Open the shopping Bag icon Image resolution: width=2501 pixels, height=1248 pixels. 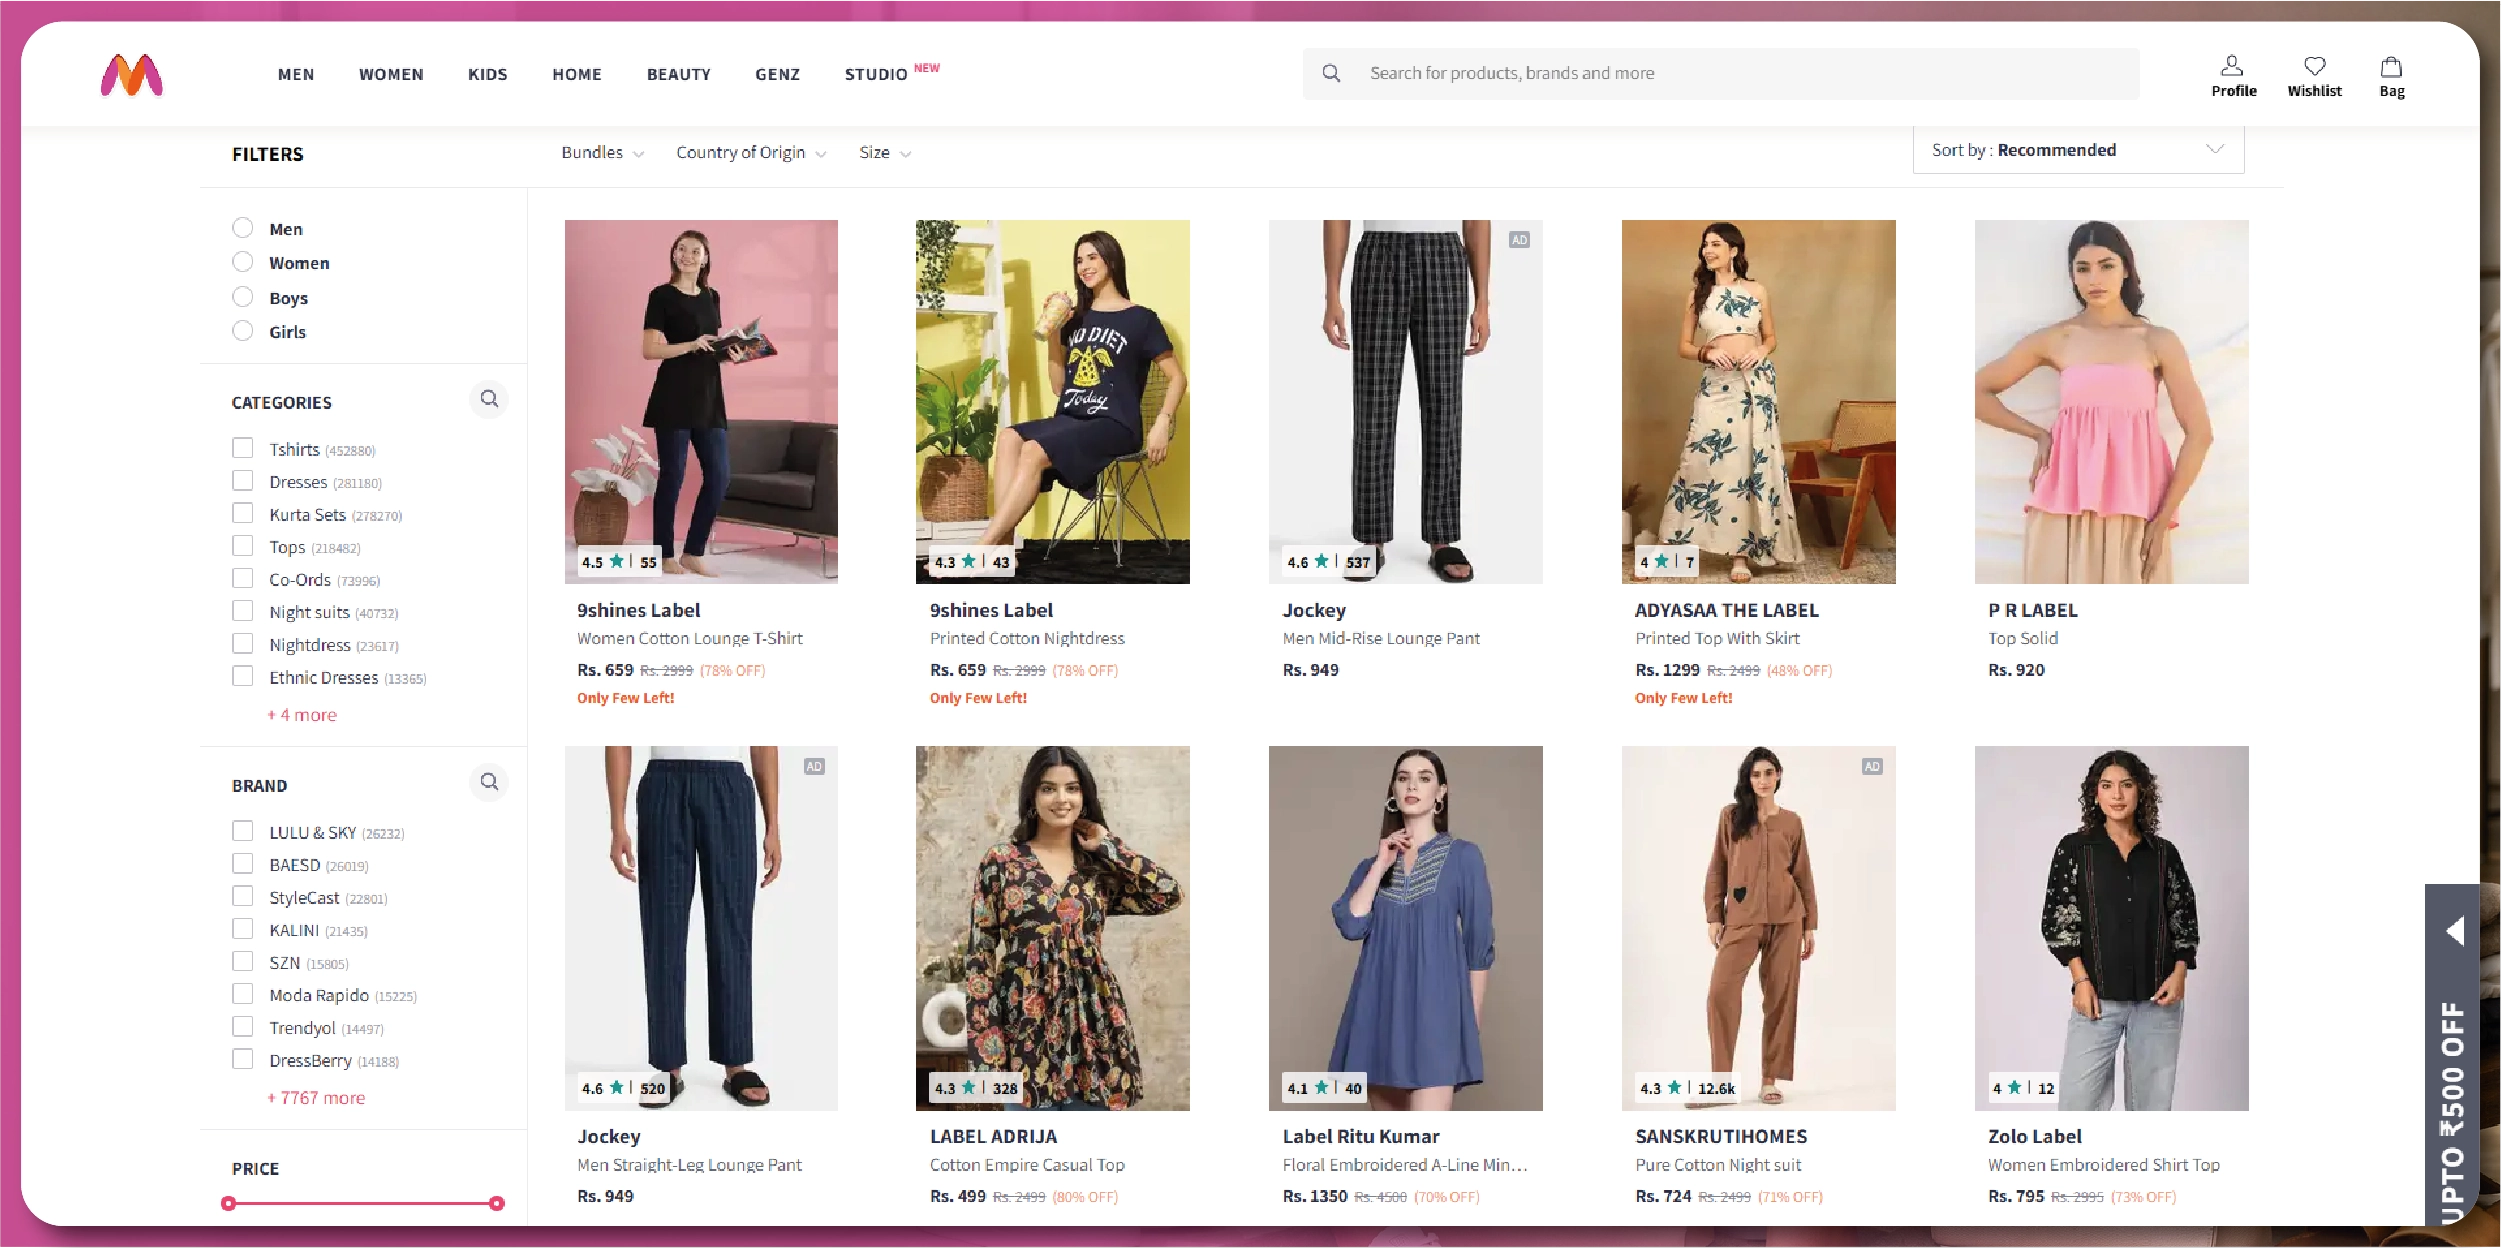point(2391,66)
